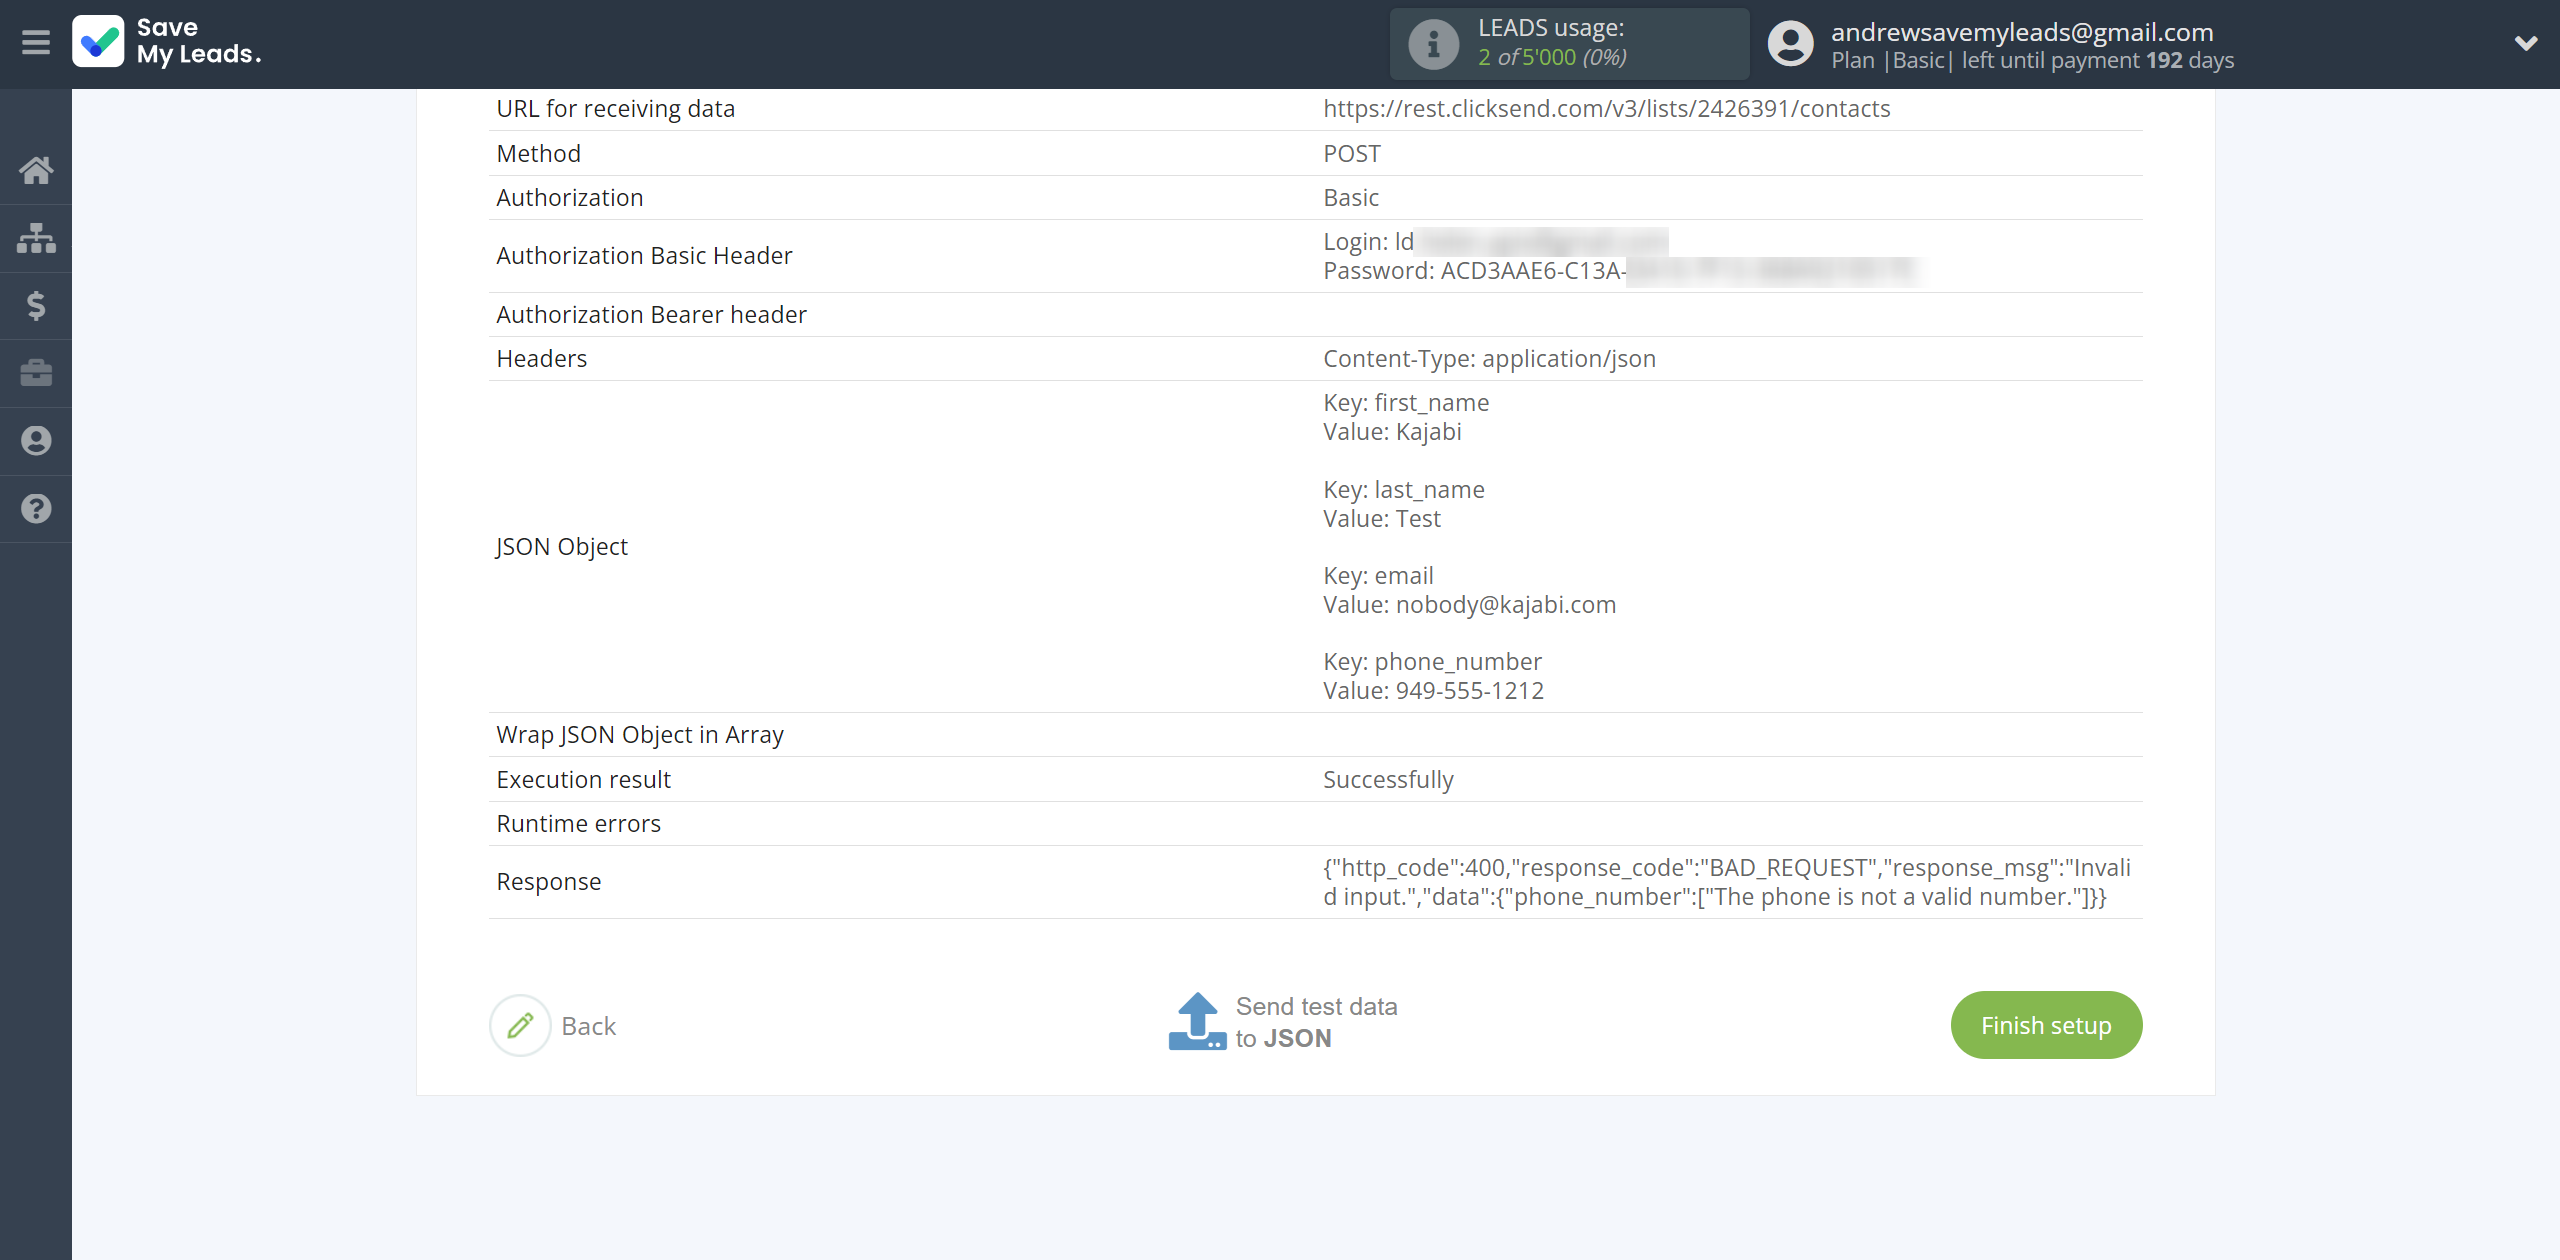2560x1260 pixels.
Task: Open the briefcase sidebar icon
Action: 36,373
